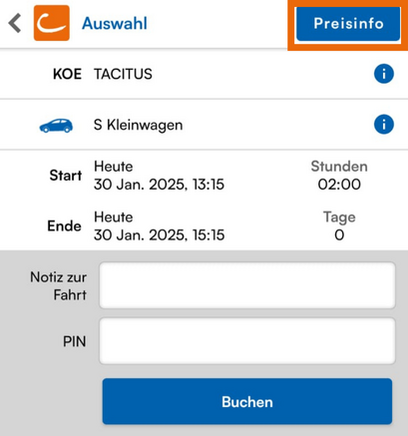Focus the Notiz zur Fahrt text field

[247, 285]
